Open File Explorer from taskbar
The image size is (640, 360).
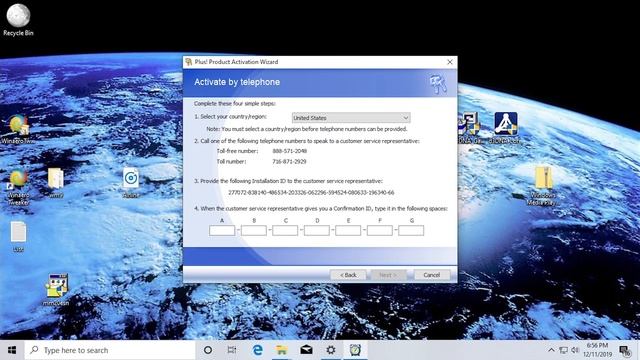282,350
